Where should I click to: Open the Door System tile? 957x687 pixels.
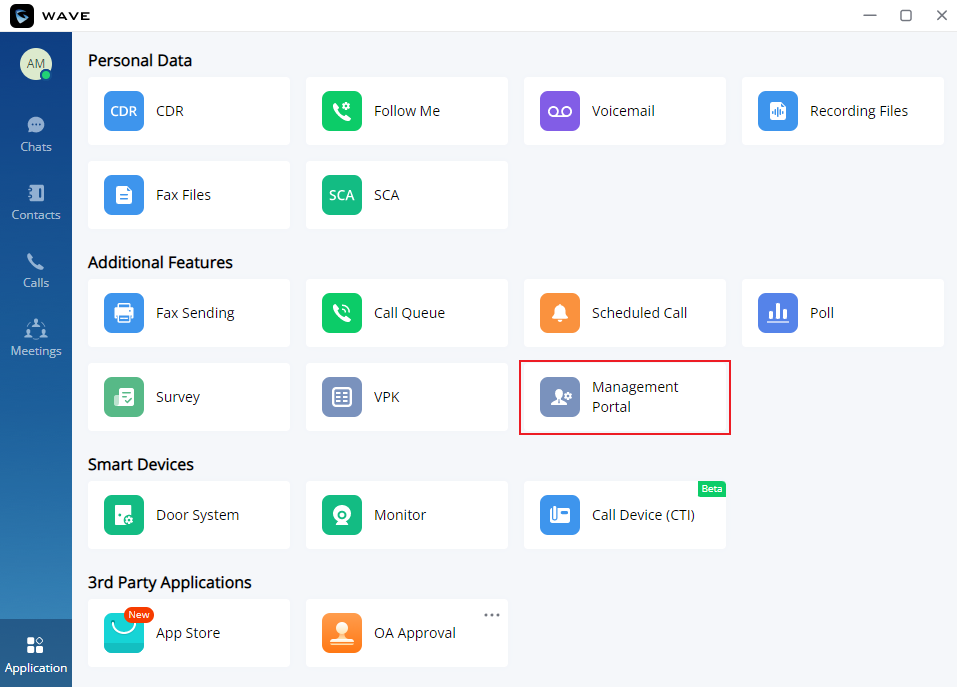click(x=189, y=515)
